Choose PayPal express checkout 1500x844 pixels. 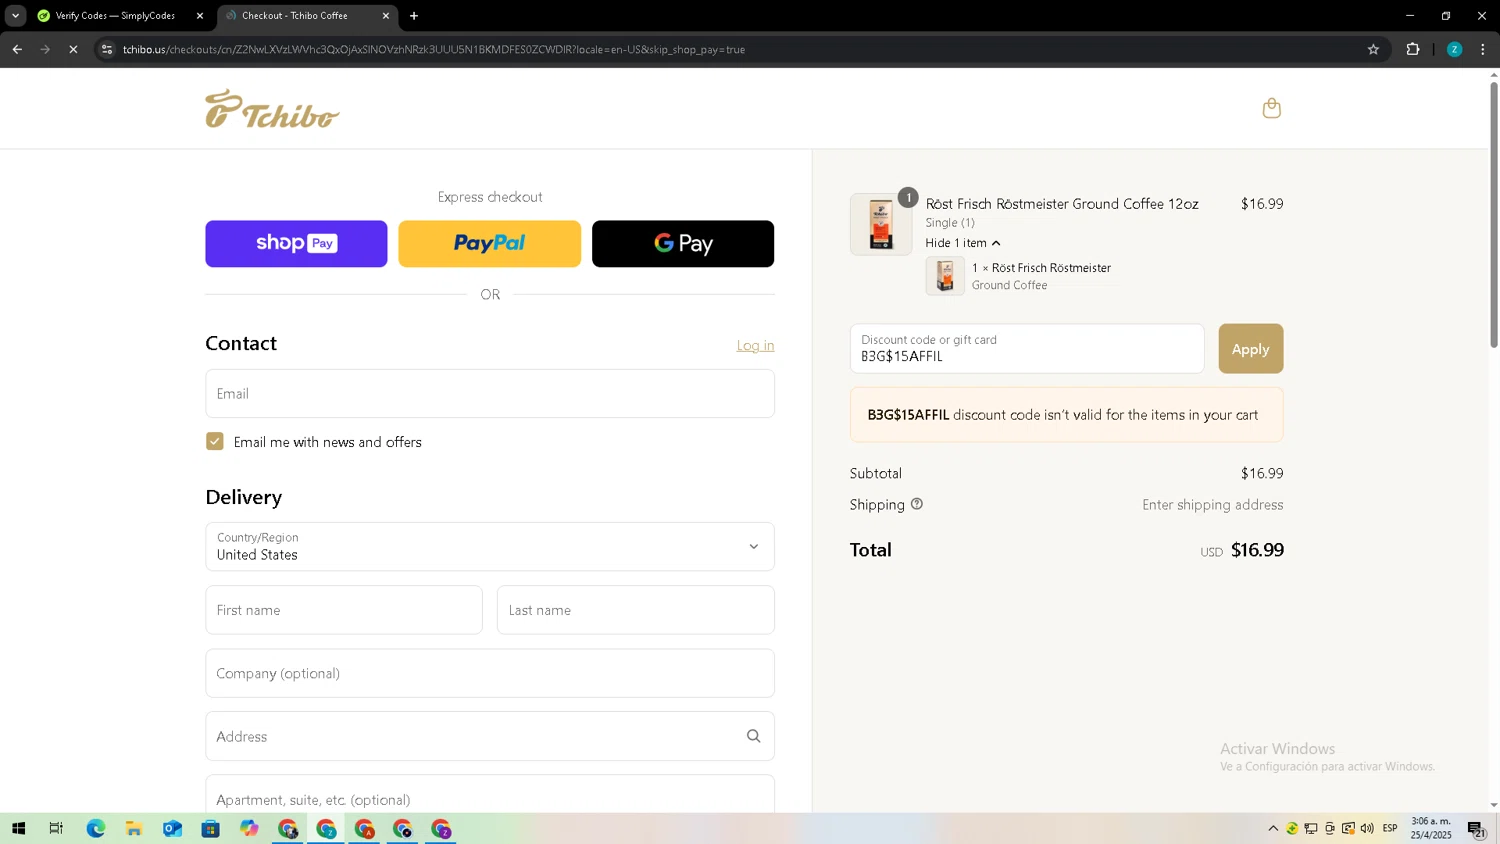489,243
